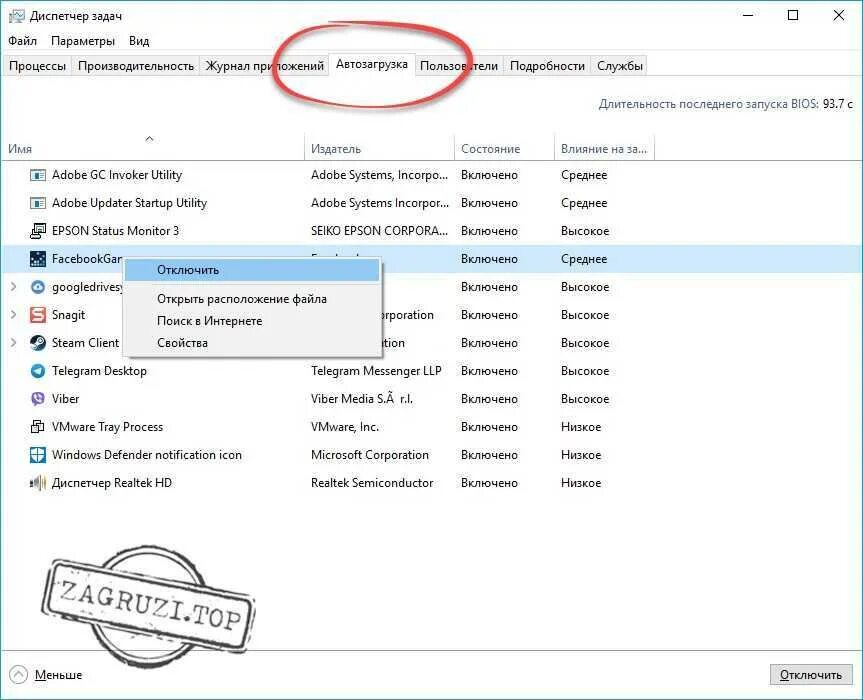The width and height of the screenshot is (863, 700).
Task: Click the Realtek HD speaker icon
Action: pyautogui.click(x=37, y=483)
